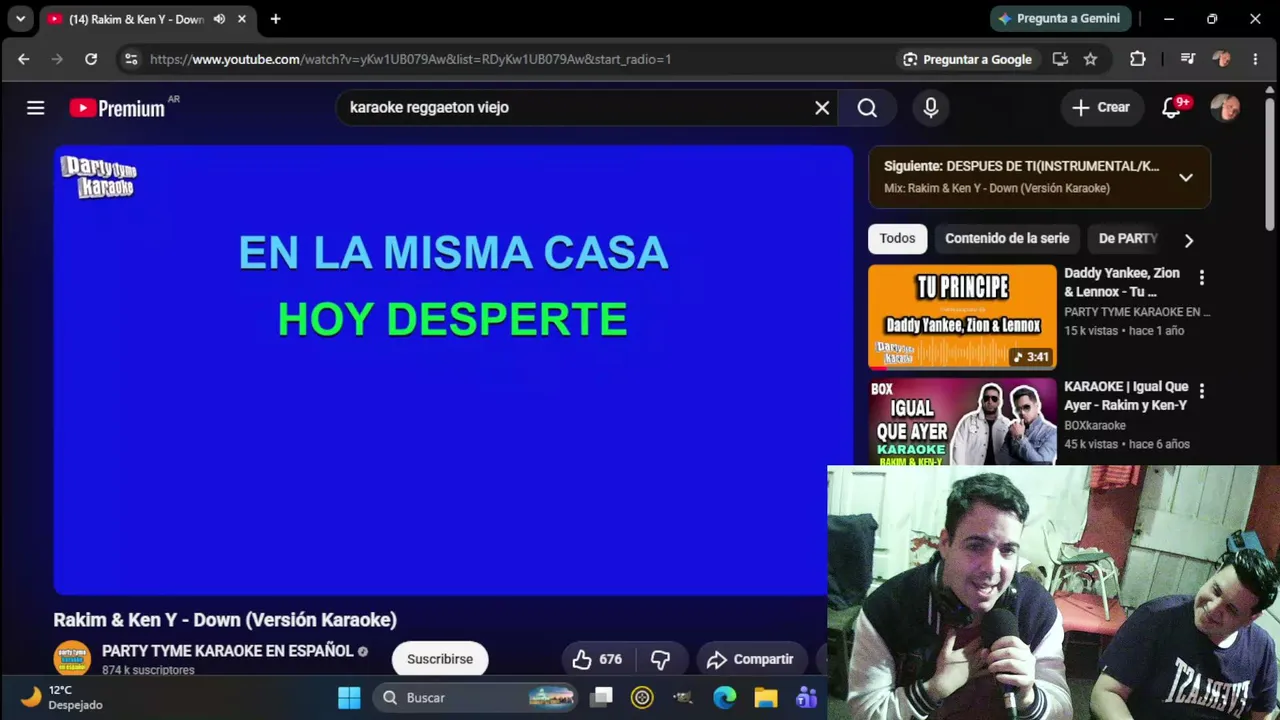Close the Rakim & Ken Y tab
This screenshot has width=1280, height=720.
(242, 19)
